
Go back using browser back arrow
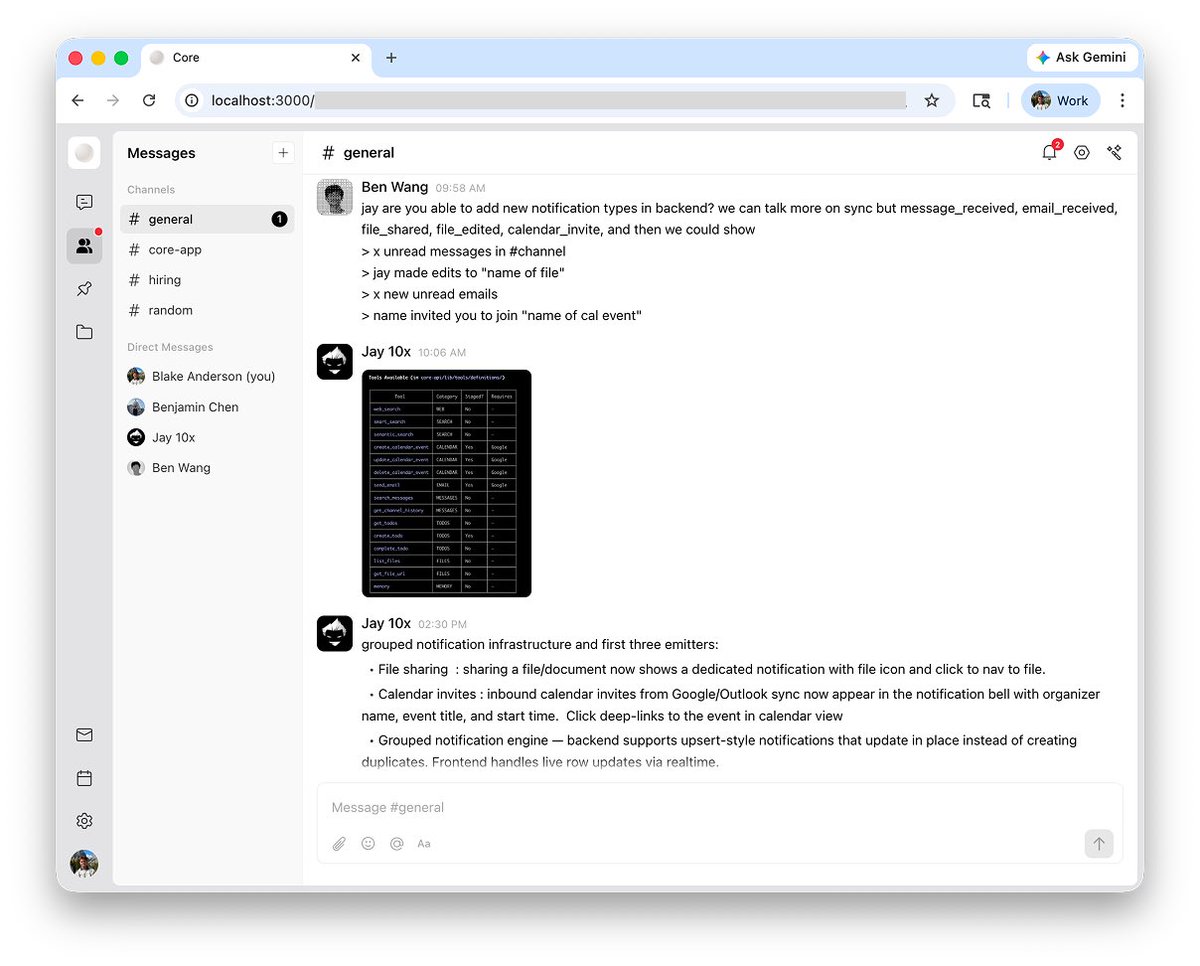pyautogui.click(x=78, y=100)
